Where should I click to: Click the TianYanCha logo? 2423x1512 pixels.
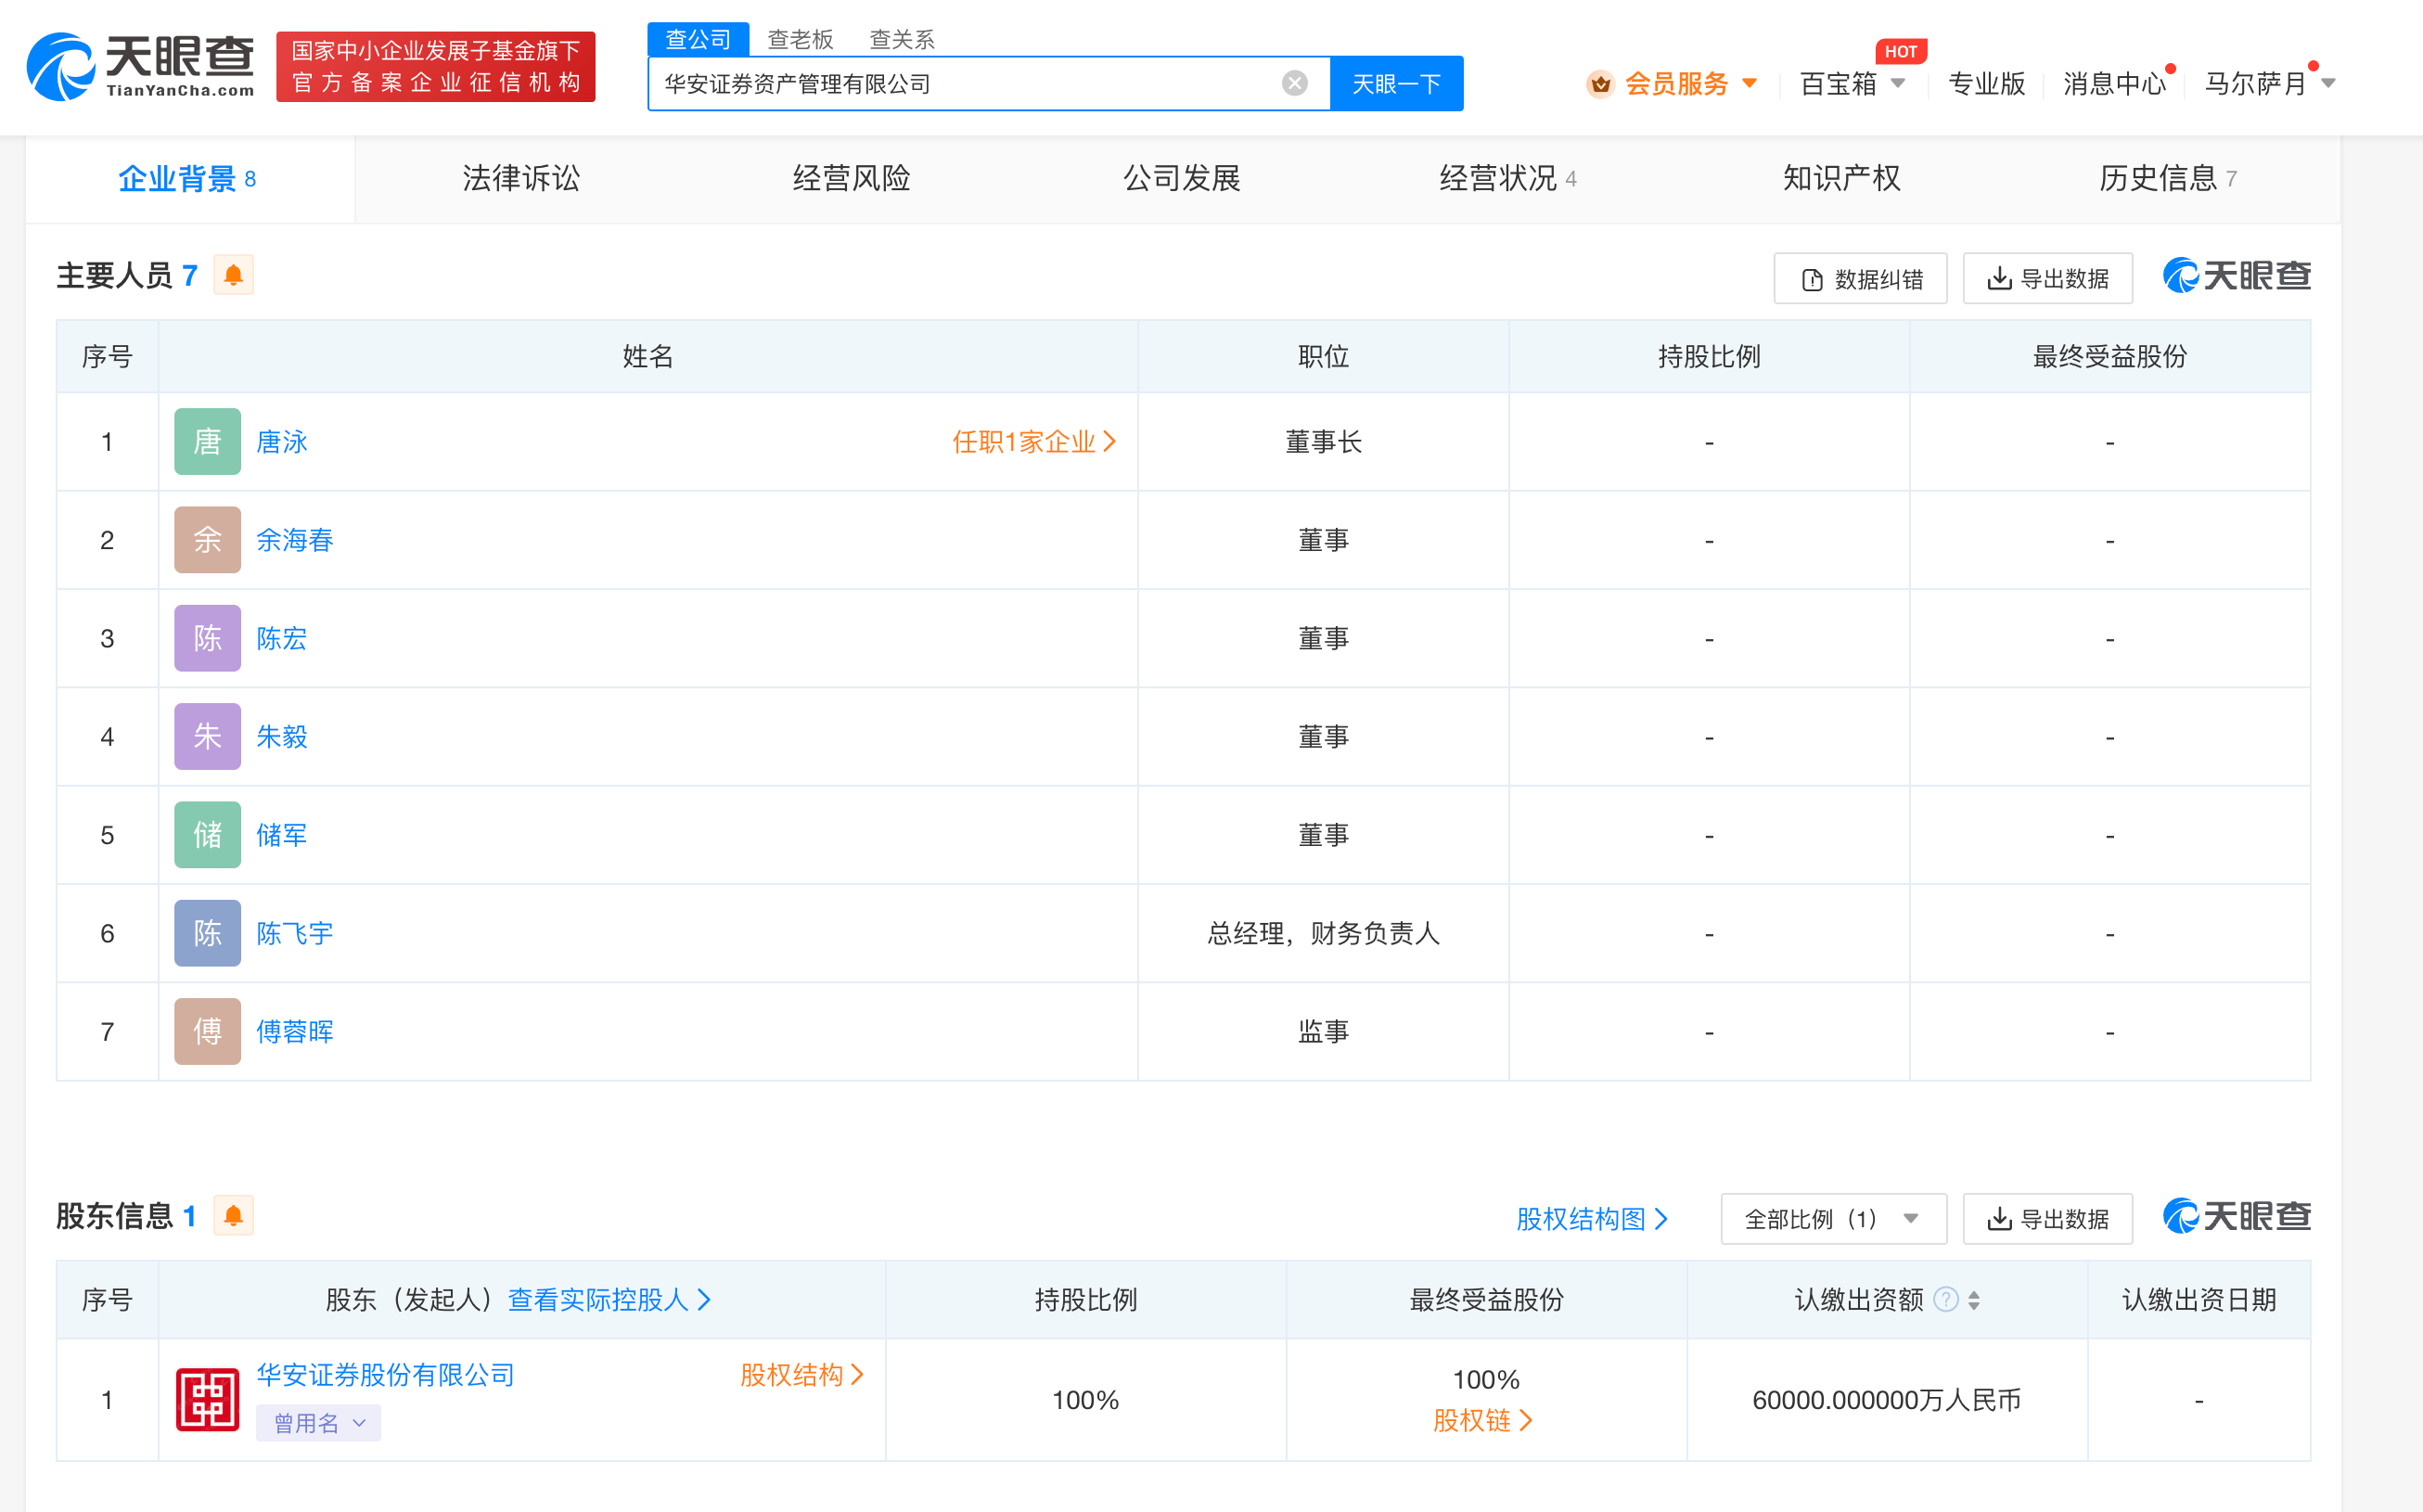click(141, 66)
